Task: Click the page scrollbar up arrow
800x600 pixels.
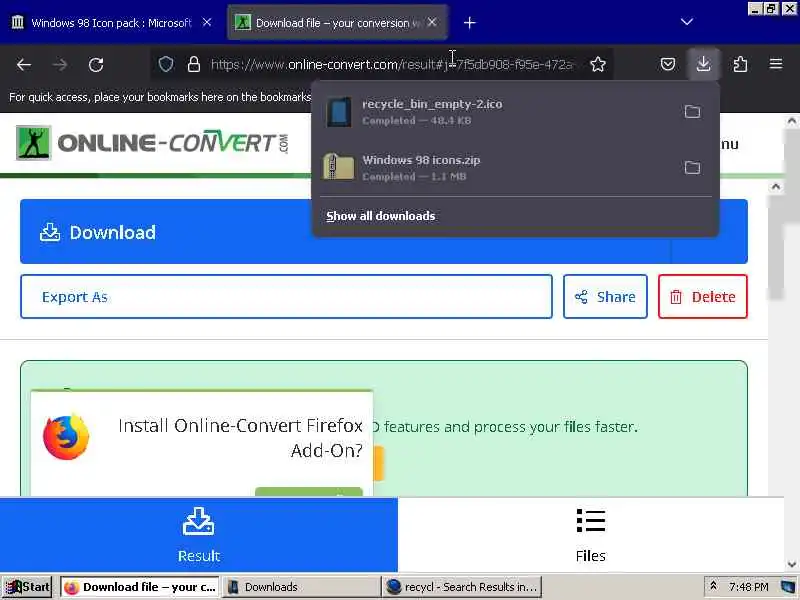Action: (791, 121)
